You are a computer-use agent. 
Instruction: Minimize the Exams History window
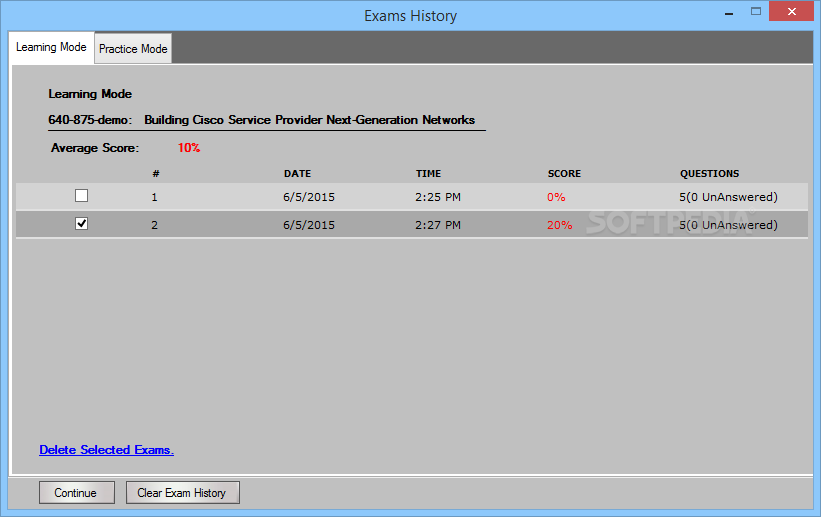(x=729, y=13)
